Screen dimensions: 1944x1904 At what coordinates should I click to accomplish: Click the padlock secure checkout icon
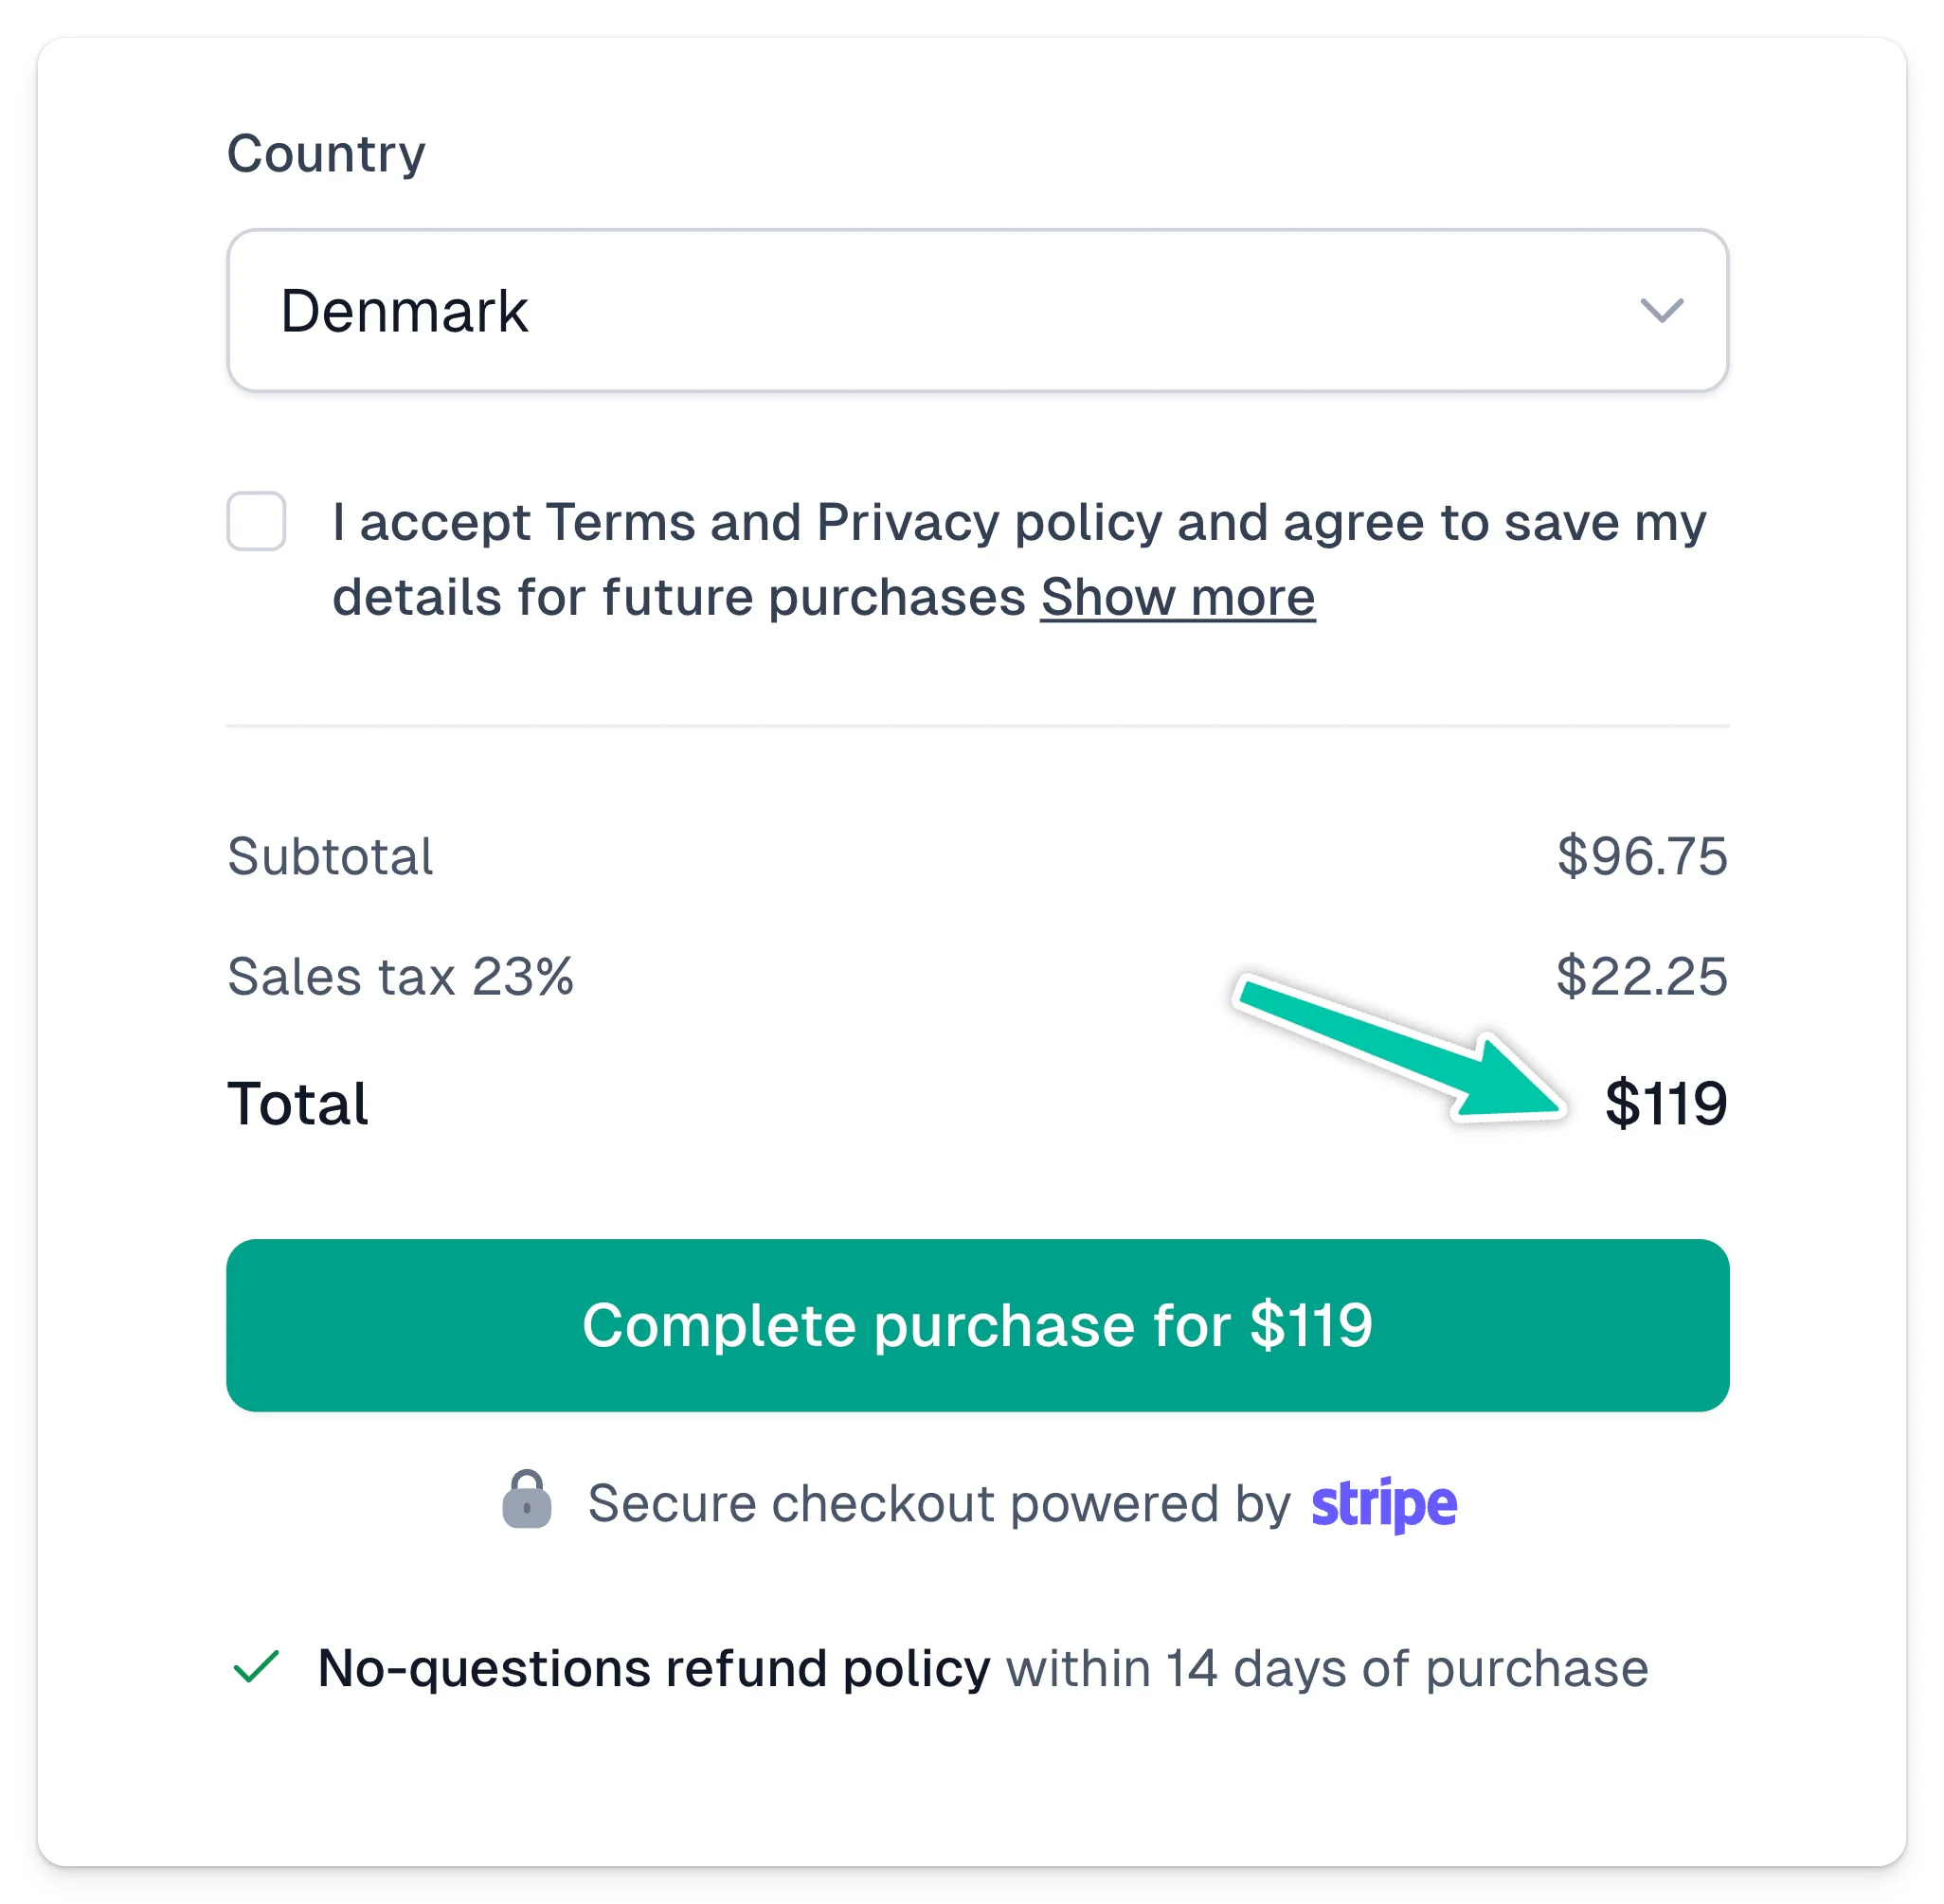point(527,1499)
